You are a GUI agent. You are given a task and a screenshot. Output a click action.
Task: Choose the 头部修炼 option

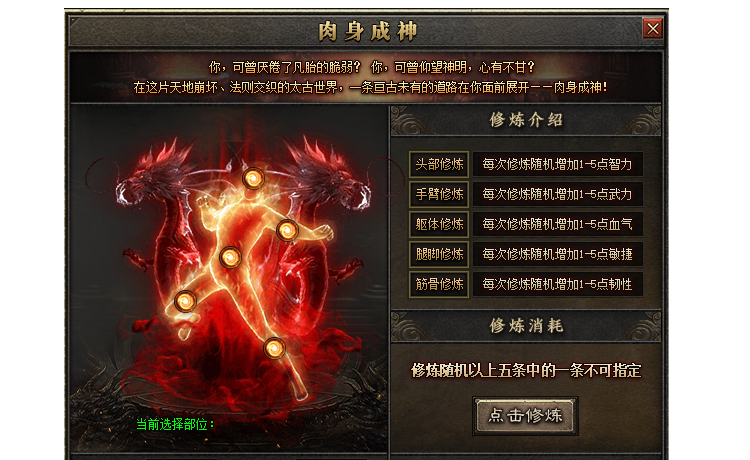pos(439,165)
